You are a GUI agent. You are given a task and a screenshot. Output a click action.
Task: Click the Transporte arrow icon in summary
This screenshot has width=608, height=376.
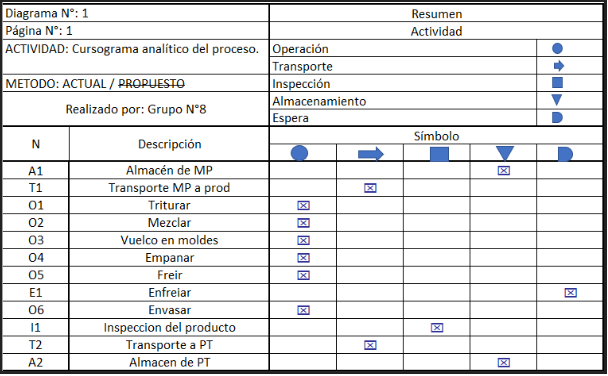coord(559,66)
